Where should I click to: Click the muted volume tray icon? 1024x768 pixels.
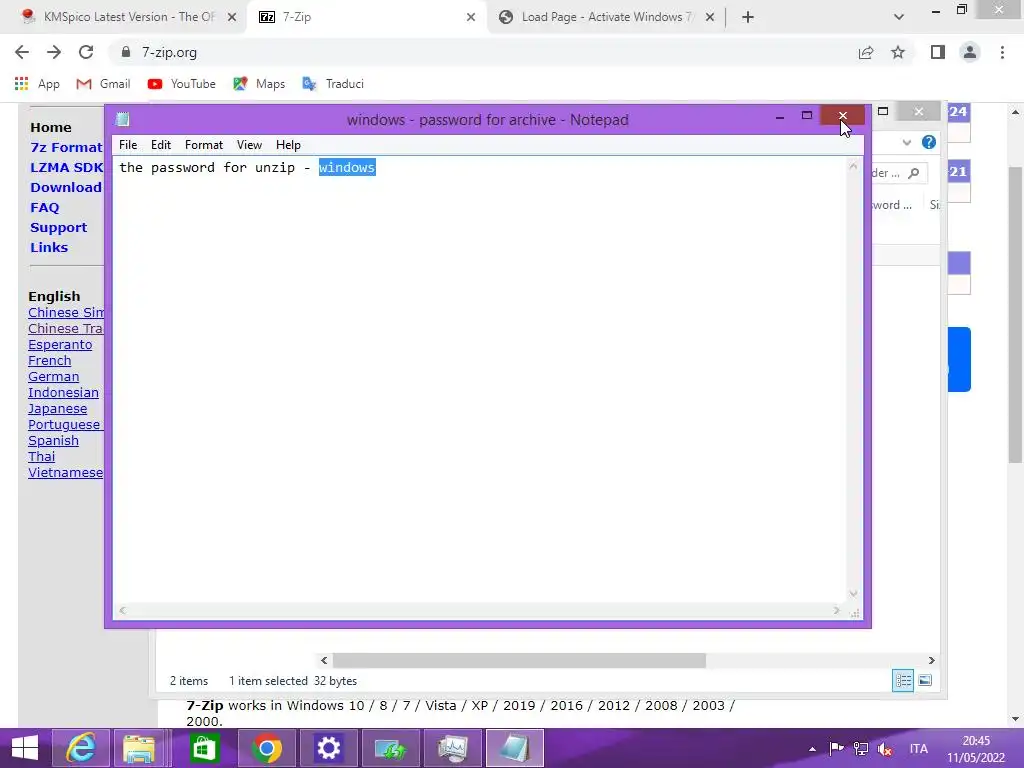pyautogui.click(x=885, y=749)
